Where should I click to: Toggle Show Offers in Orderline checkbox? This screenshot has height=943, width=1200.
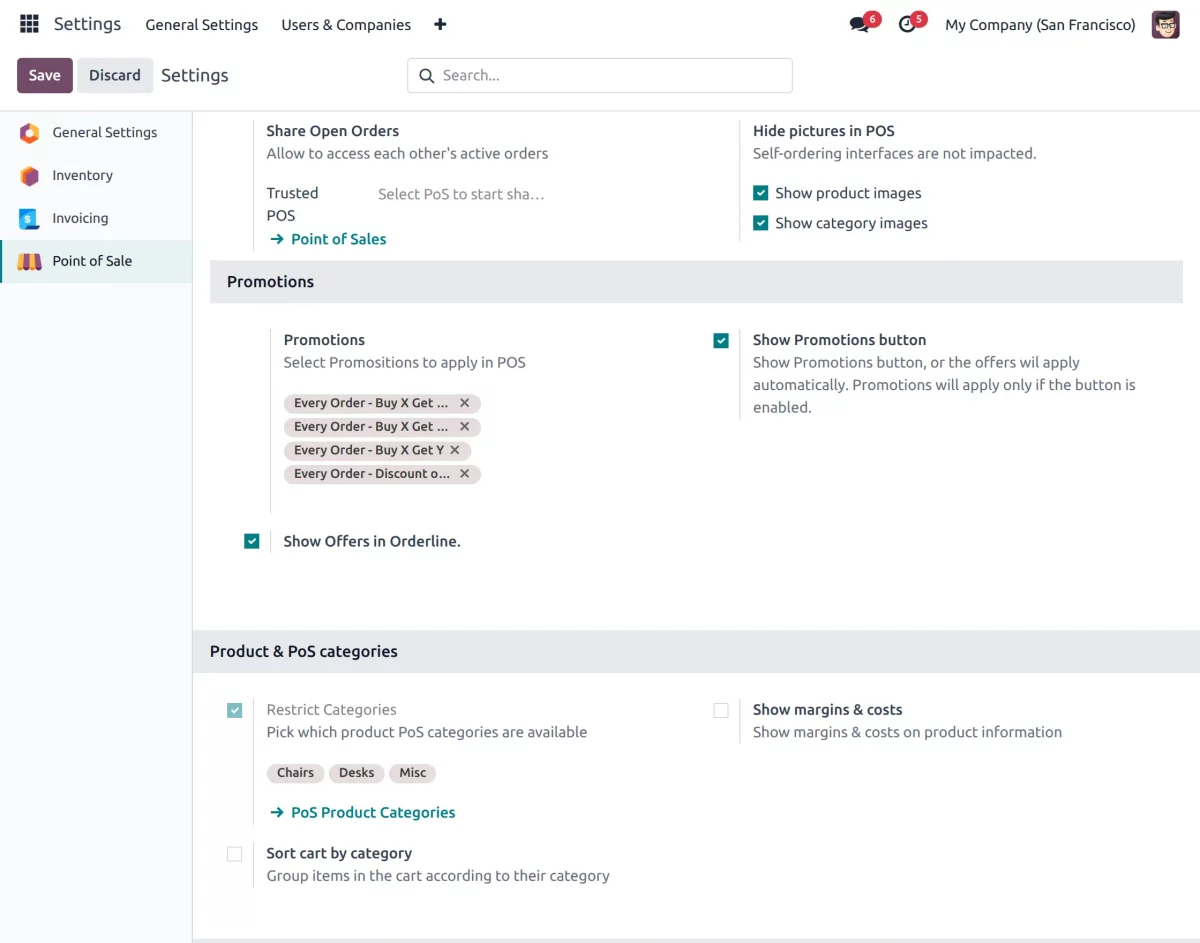click(x=252, y=541)
